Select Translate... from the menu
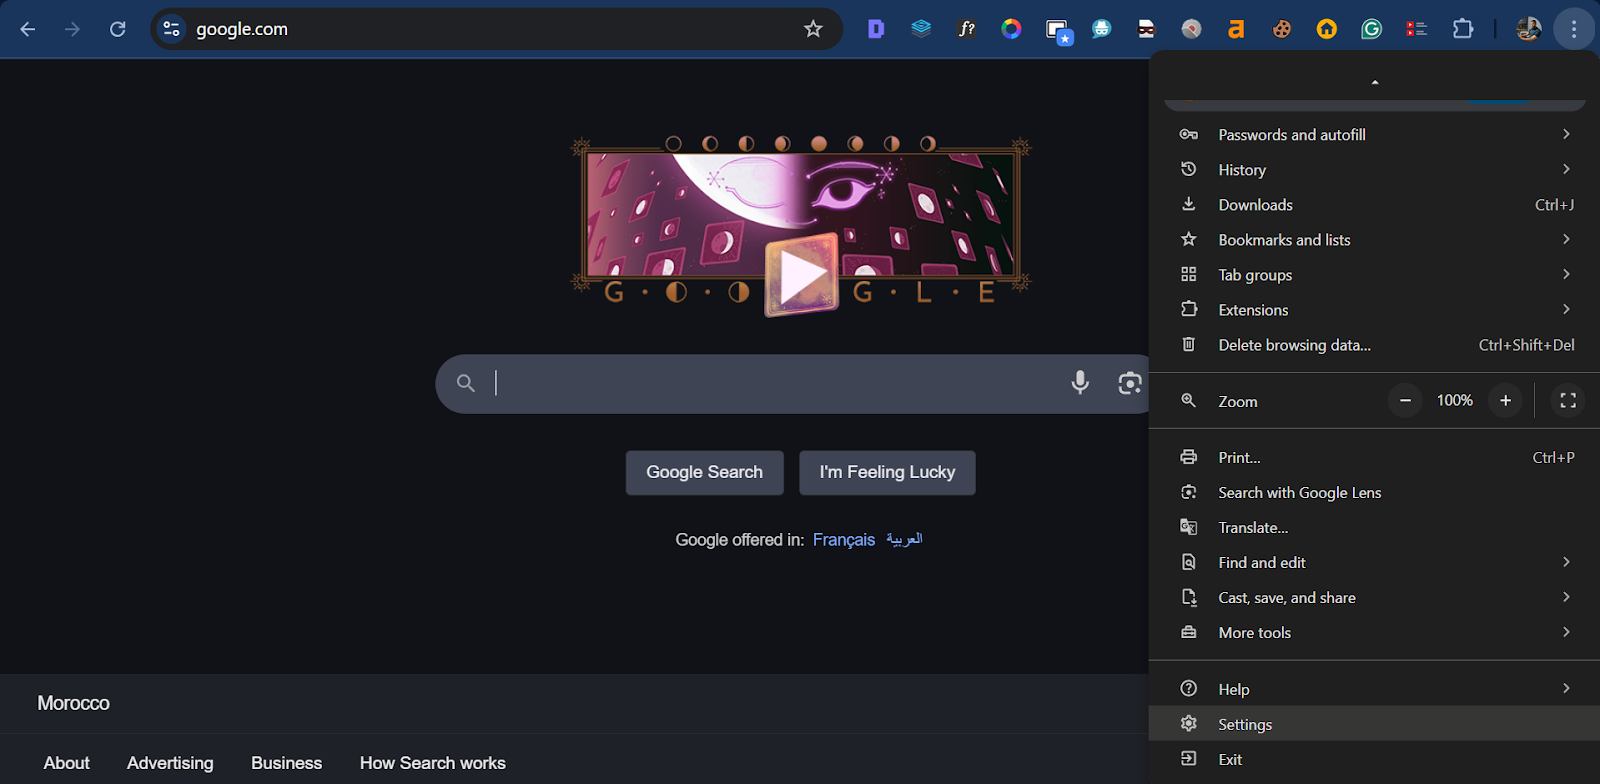Viewport: 1600px width, 784px height. coord(1374,527)
